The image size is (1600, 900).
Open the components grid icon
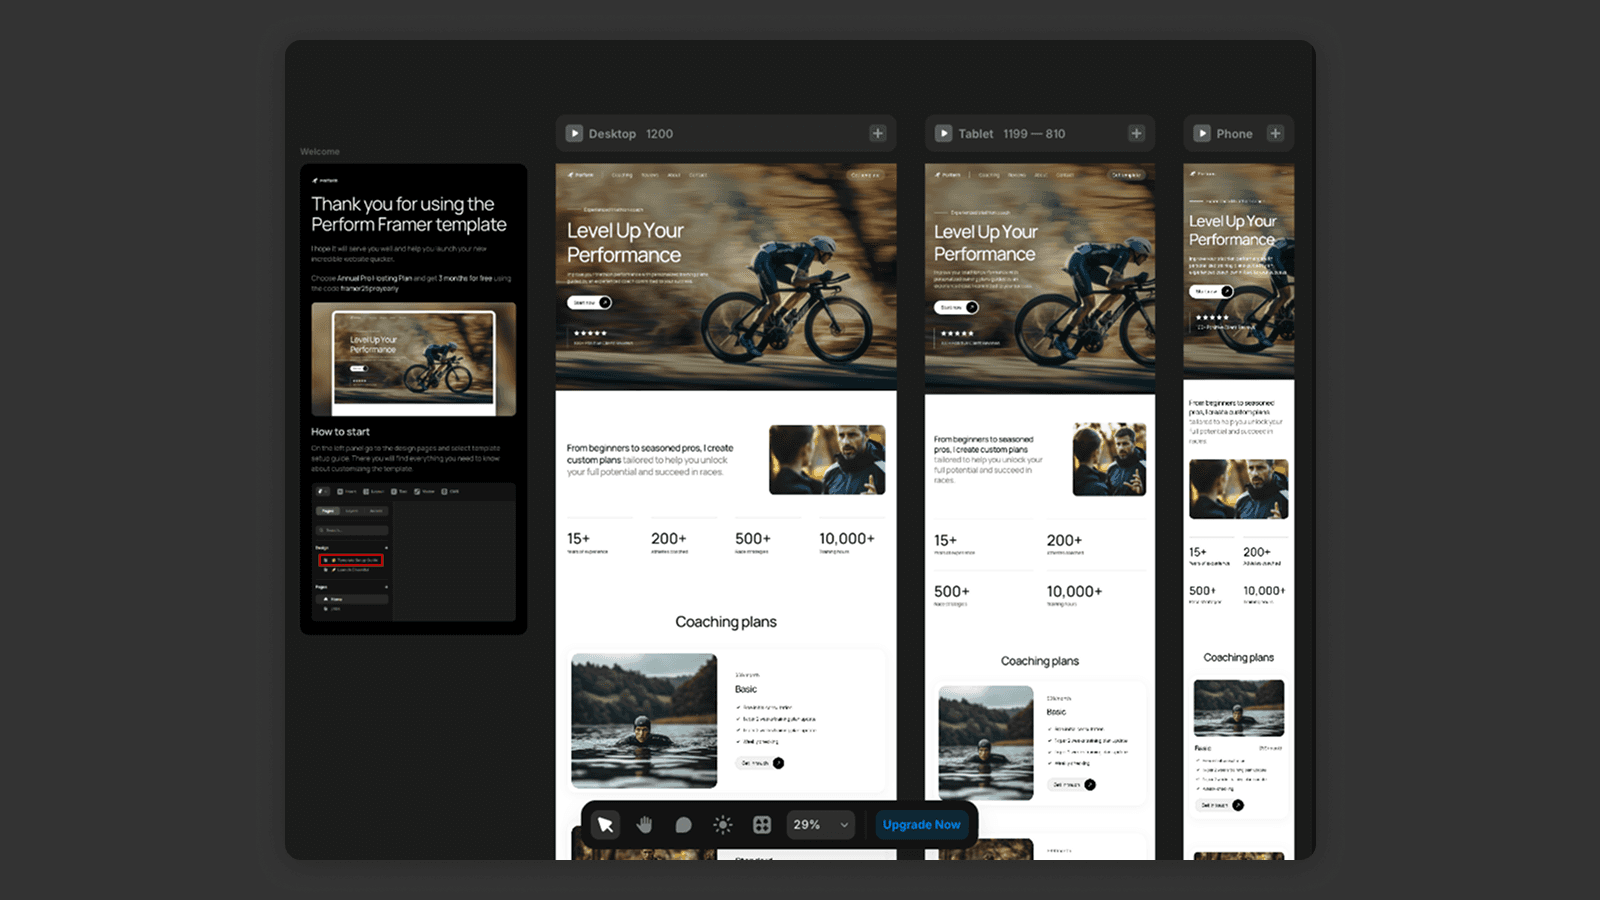[x=762, y=825]
